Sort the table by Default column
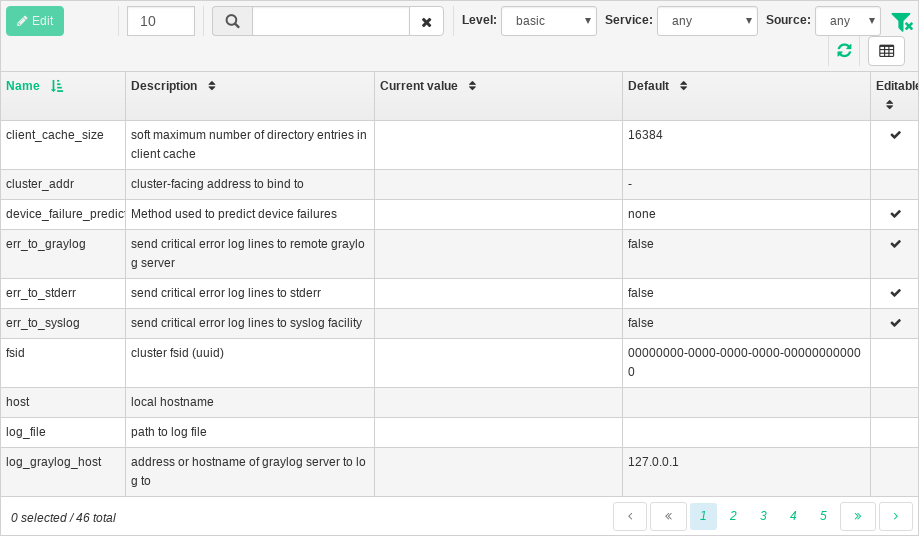919x536 pixels. 683,86
